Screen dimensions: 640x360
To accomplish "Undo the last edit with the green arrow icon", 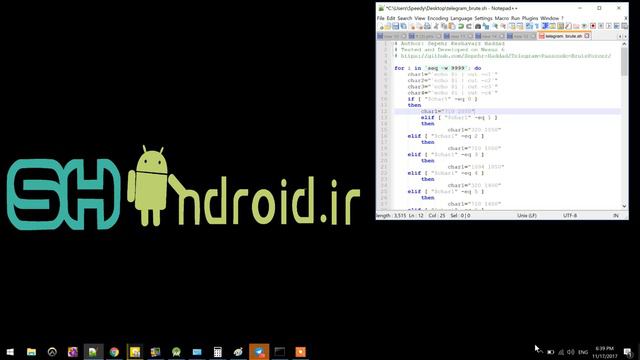I will pyautogui.click(x=461, y=26).
